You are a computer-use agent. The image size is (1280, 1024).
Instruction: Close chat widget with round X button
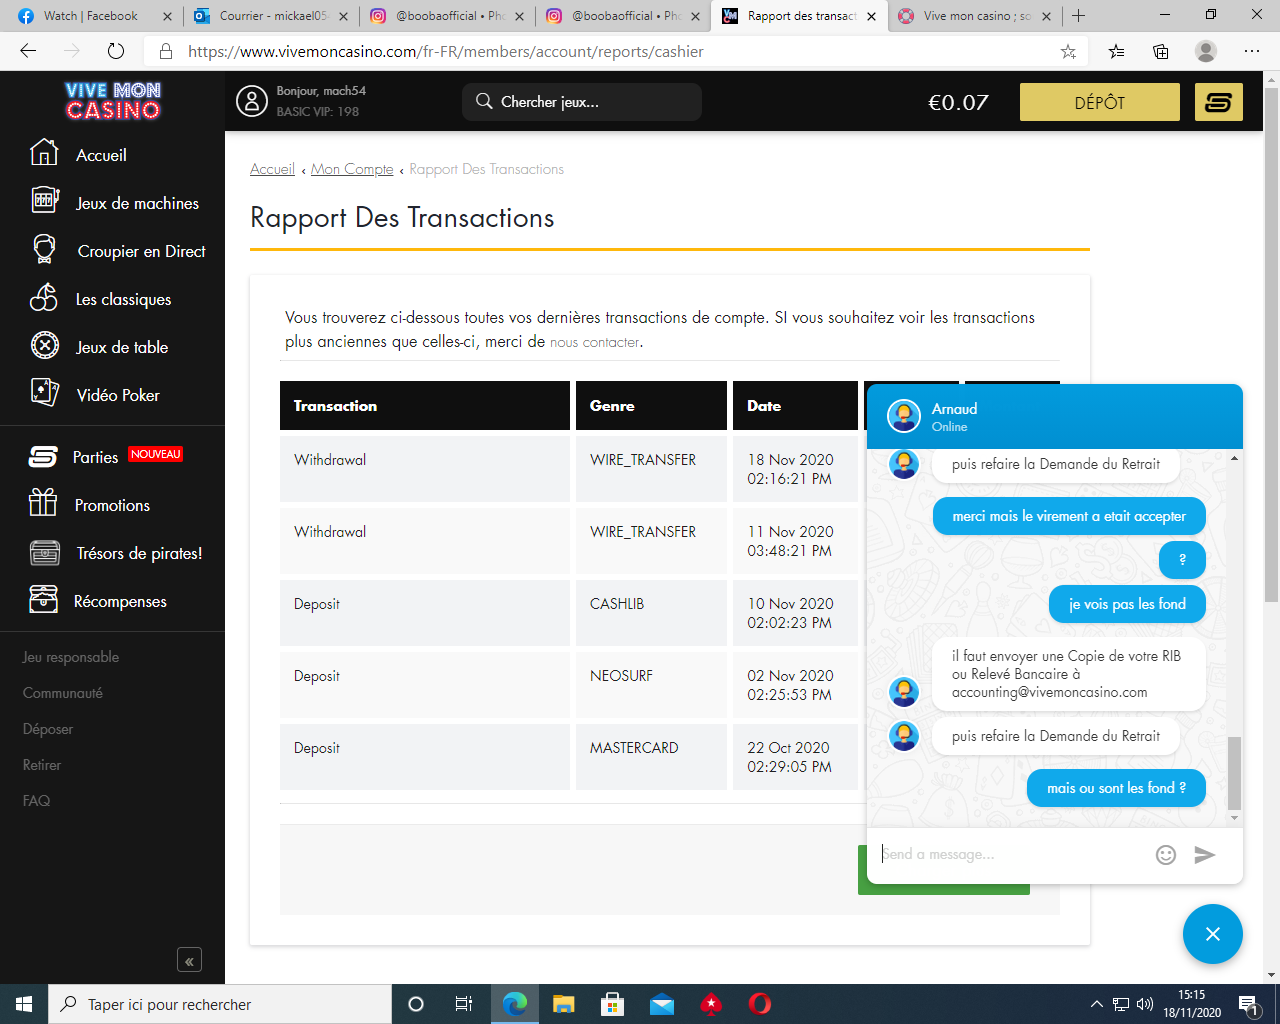pos(1212,934)
